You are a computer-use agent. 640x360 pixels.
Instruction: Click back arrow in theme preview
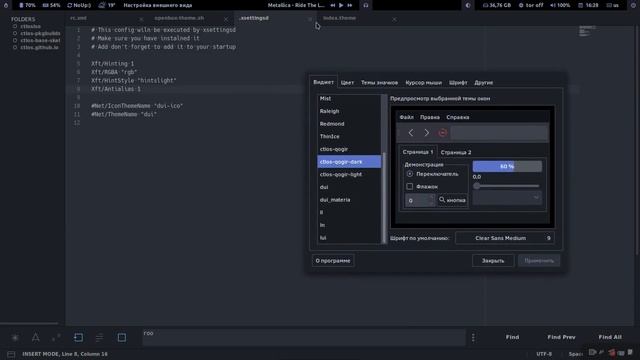[x=411, y=133]
